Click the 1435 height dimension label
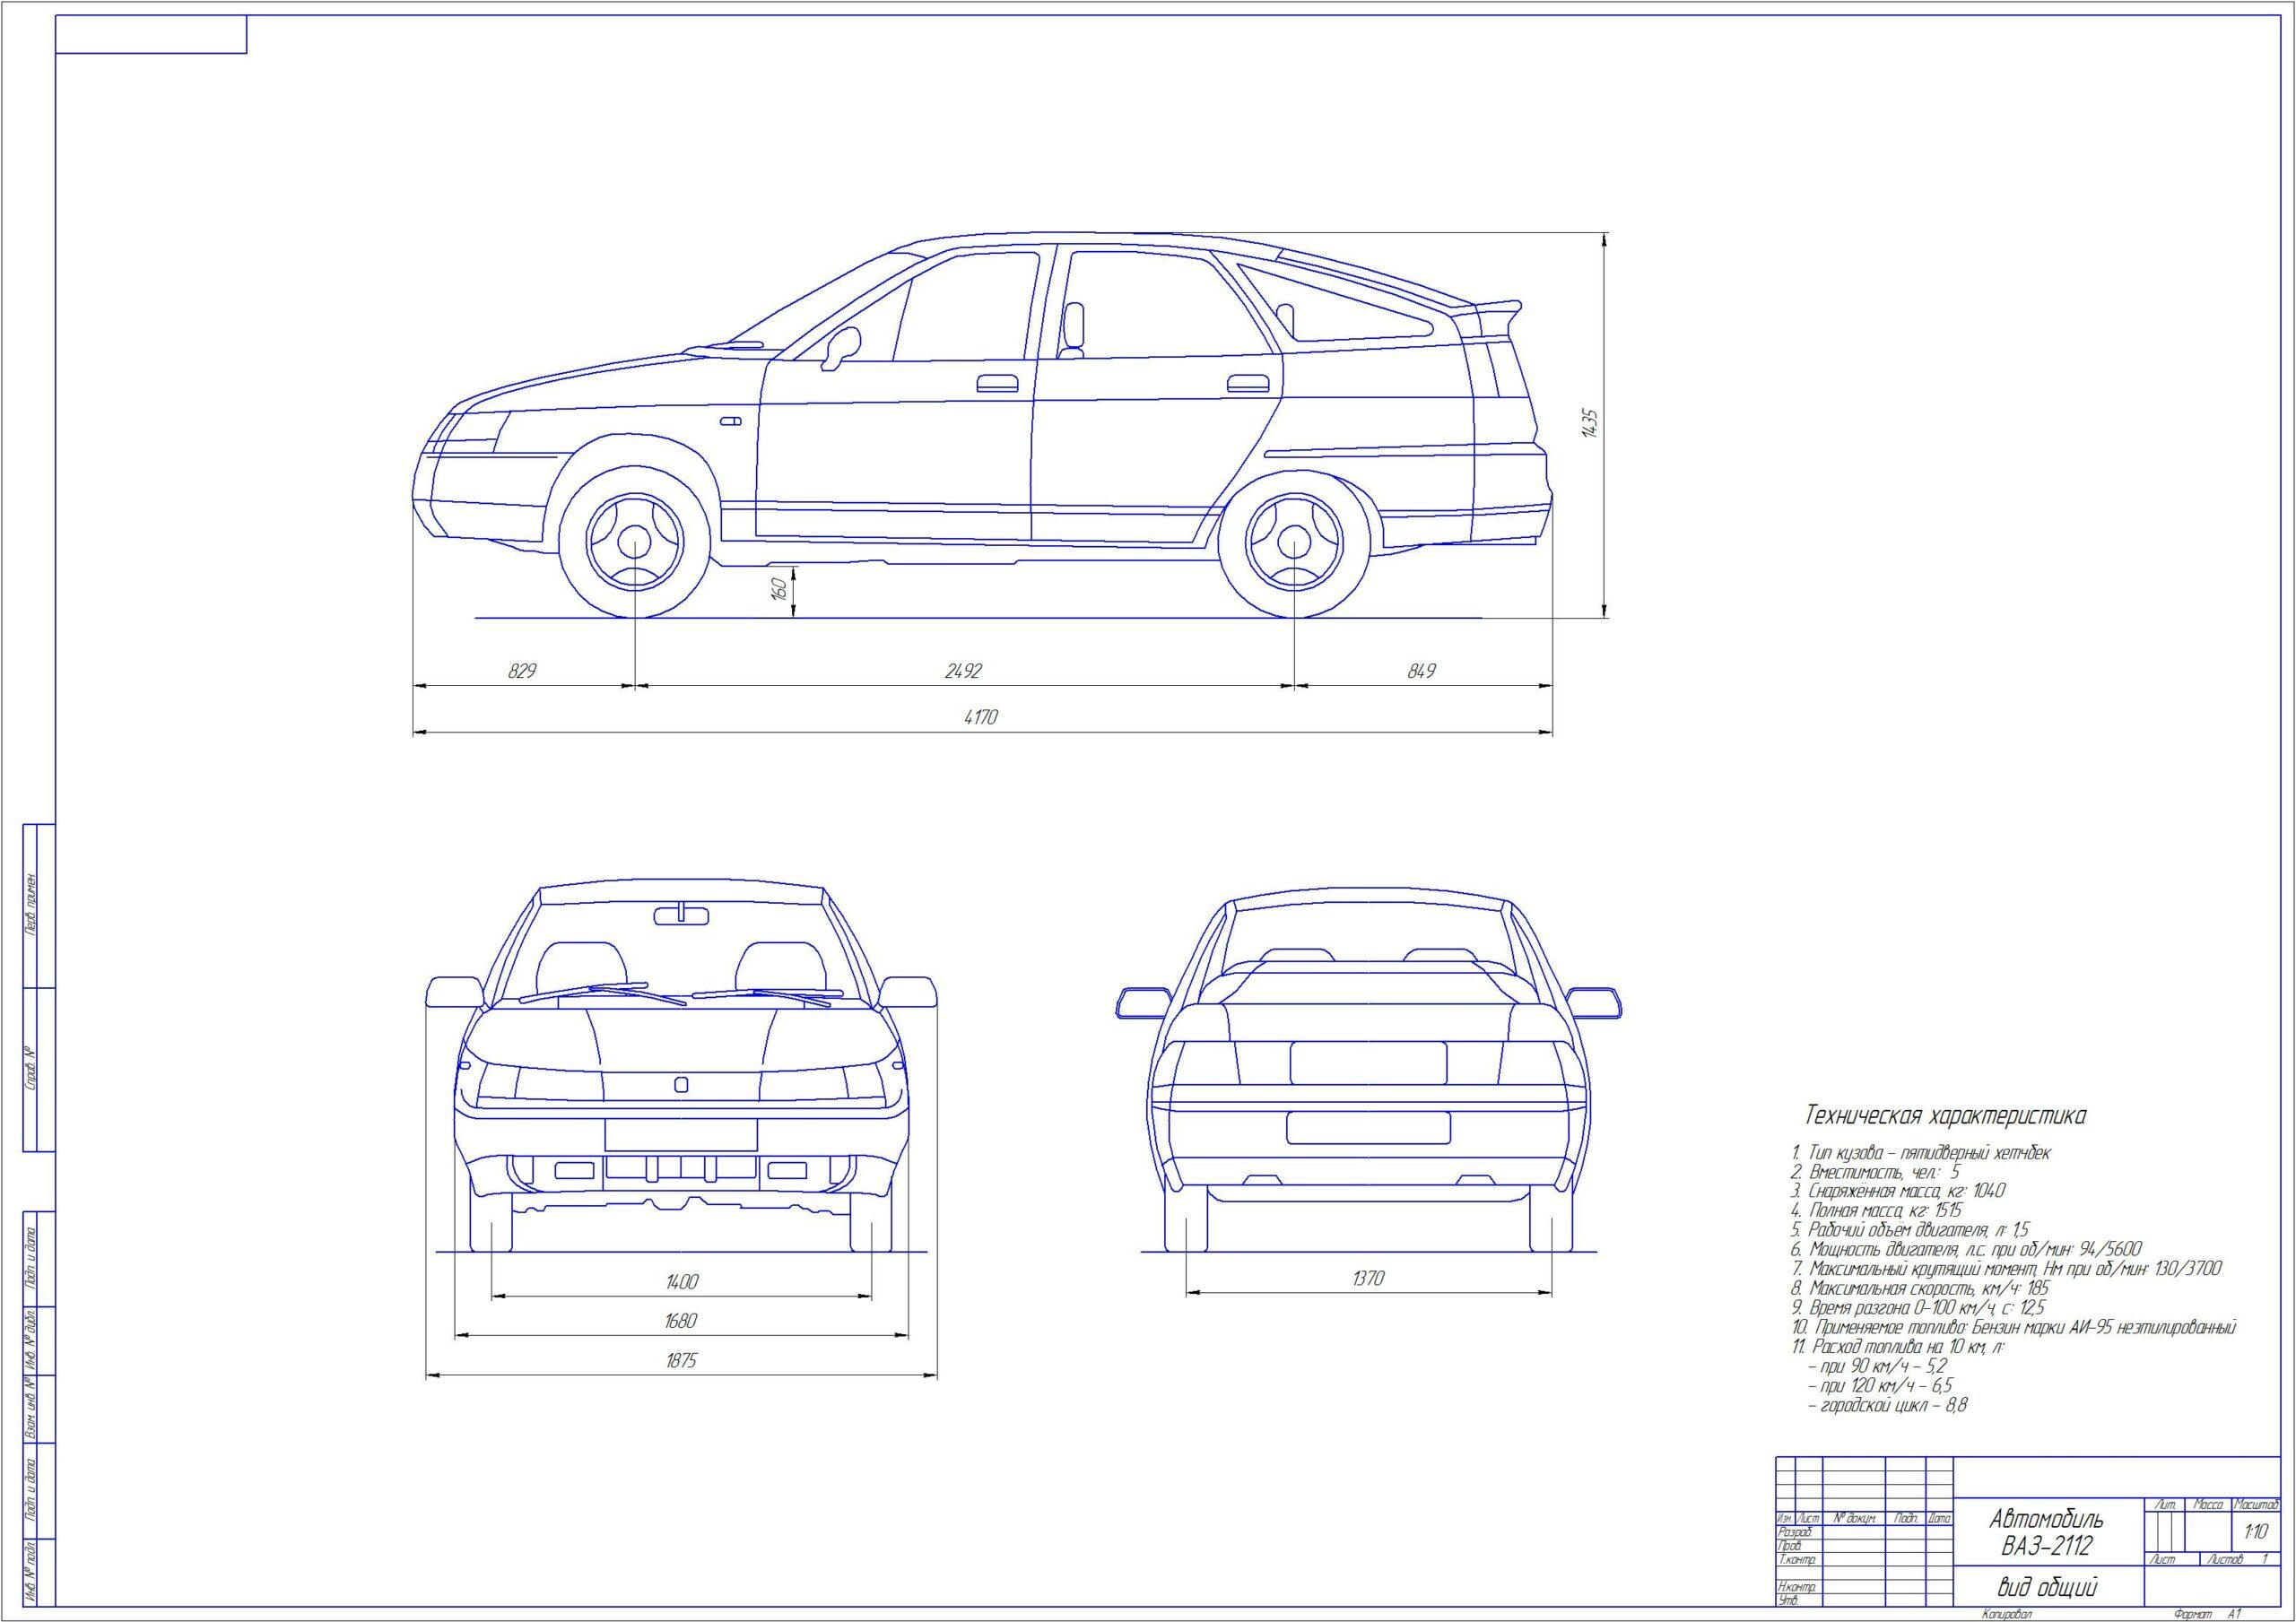The height and width of the screenshot is (1622, 2296). [1591, 423]
